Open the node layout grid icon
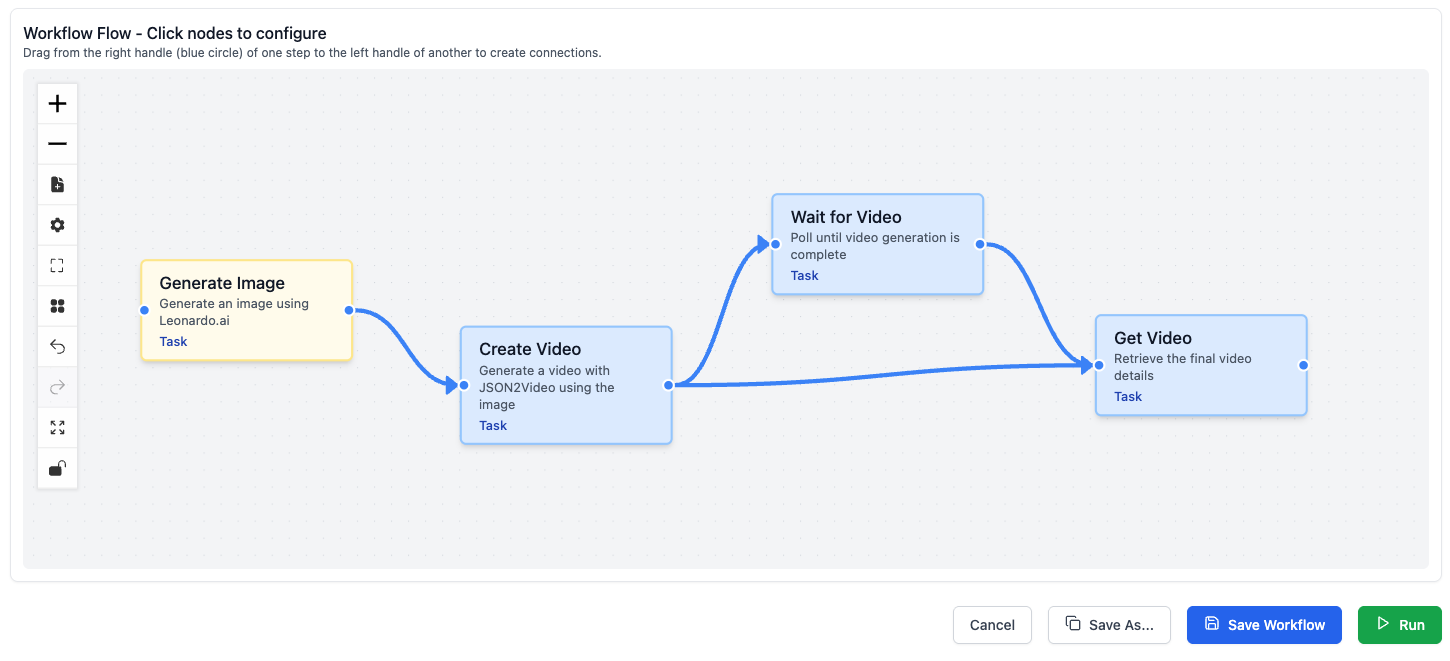This screenshot has height=661, width=1450. click(x=57, y=305)
